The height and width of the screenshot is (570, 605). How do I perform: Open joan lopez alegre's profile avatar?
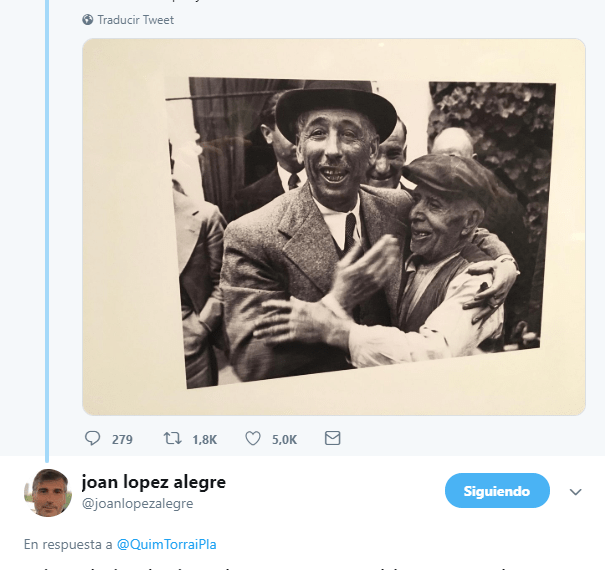[47, 492]
